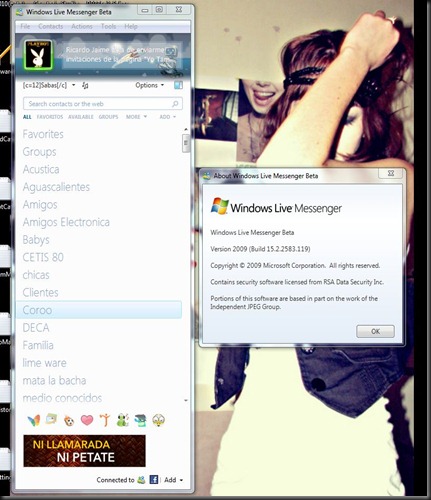Click the search magnifier icon
Screen dimensions: 431x500
tap(175, 104)
